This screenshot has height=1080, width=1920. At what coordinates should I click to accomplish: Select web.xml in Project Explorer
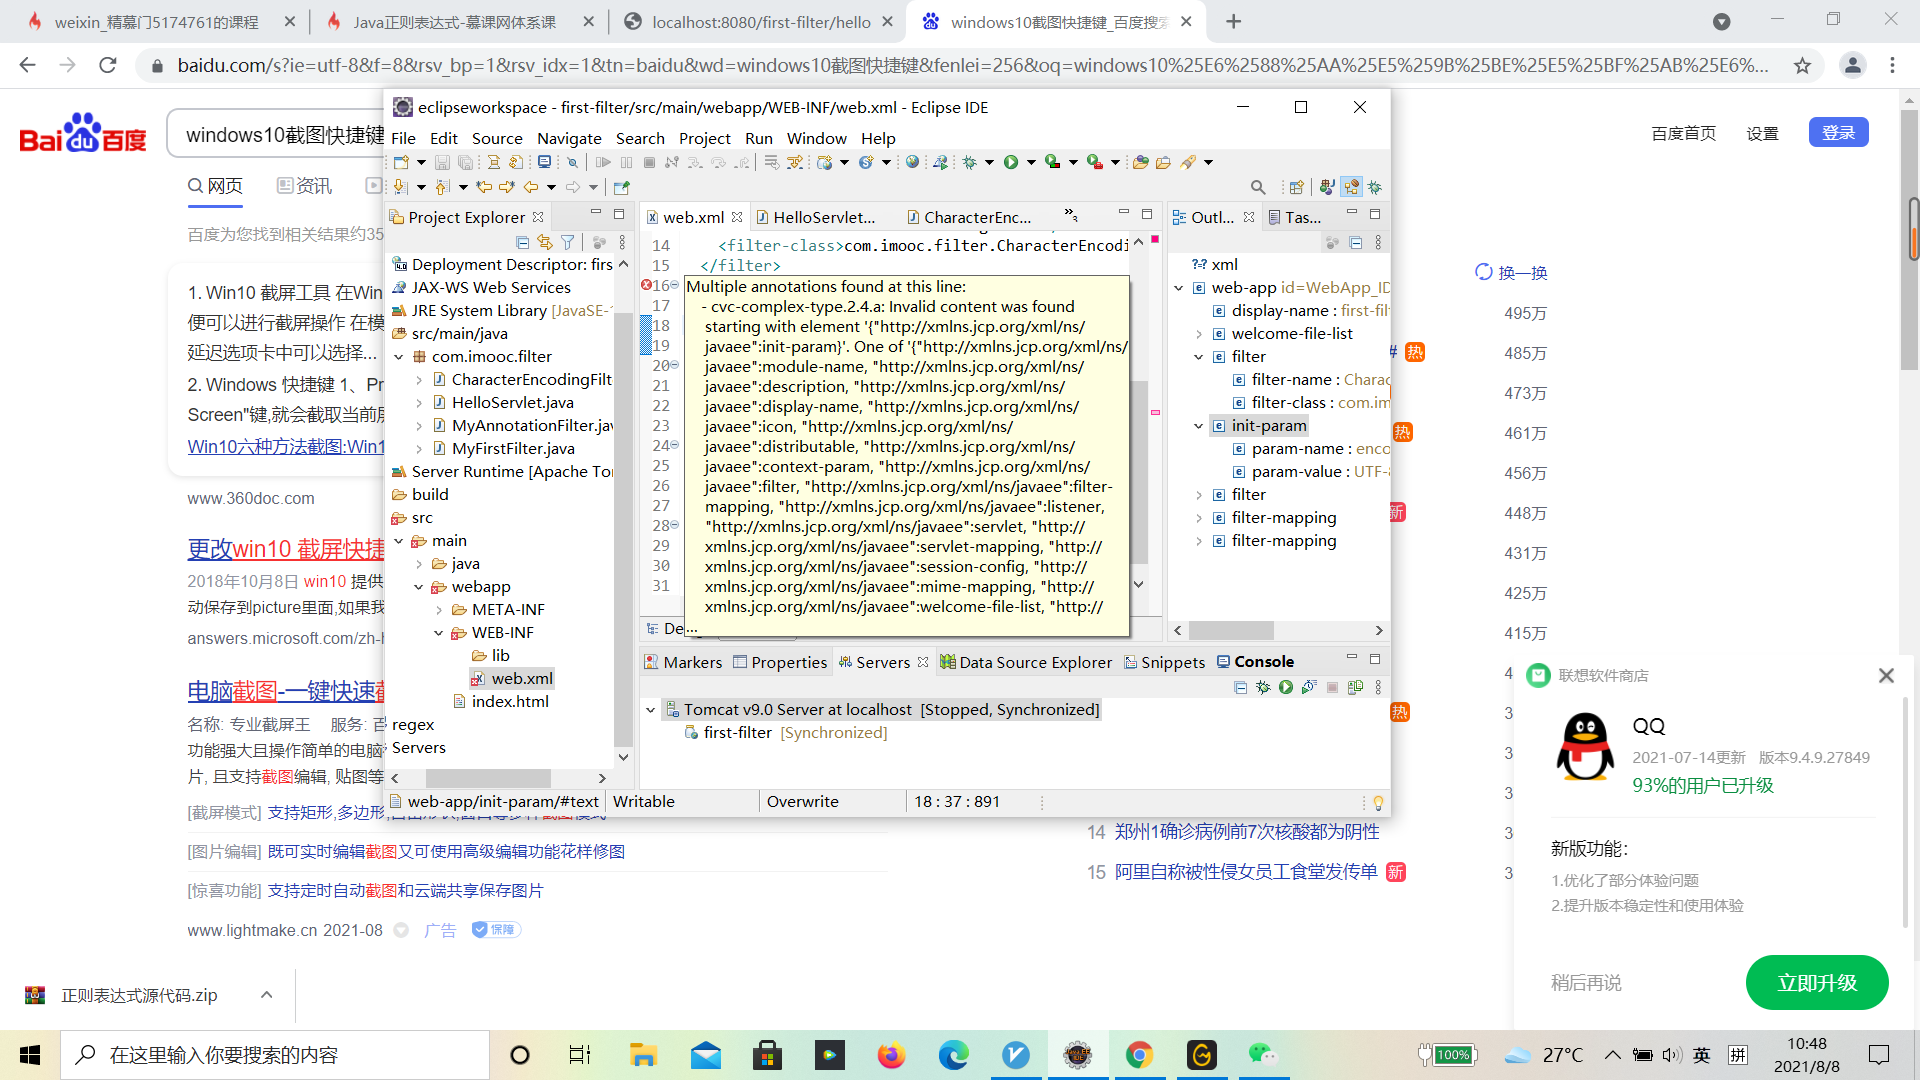coord(512,679)
